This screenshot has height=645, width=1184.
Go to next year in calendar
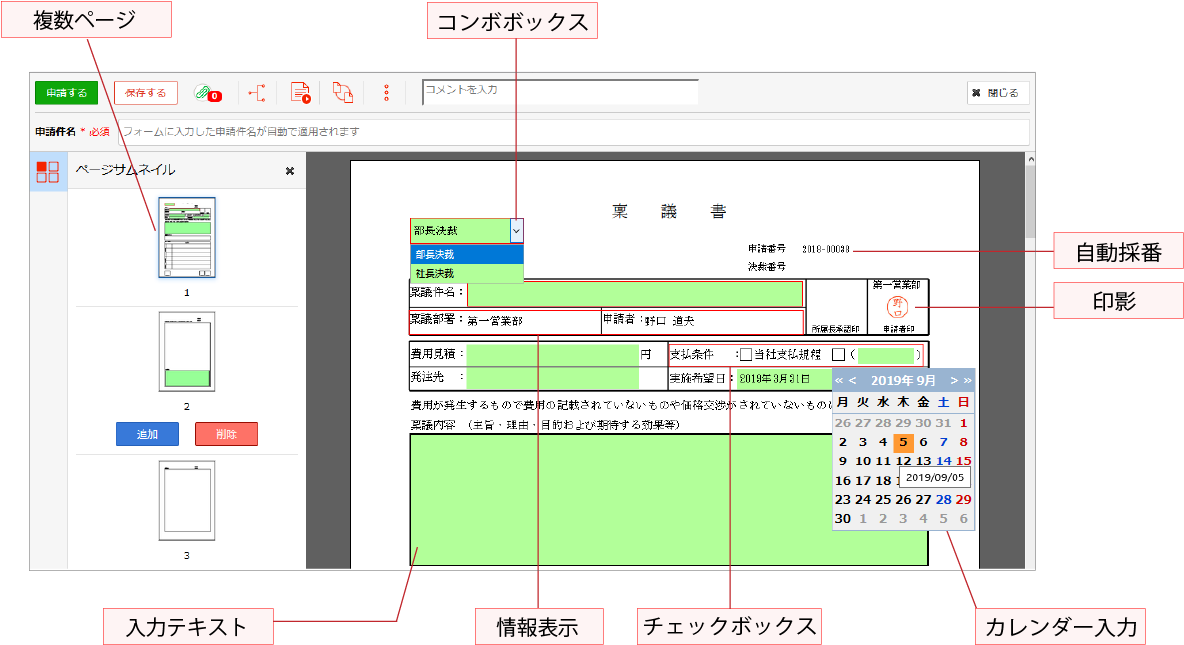967,381
